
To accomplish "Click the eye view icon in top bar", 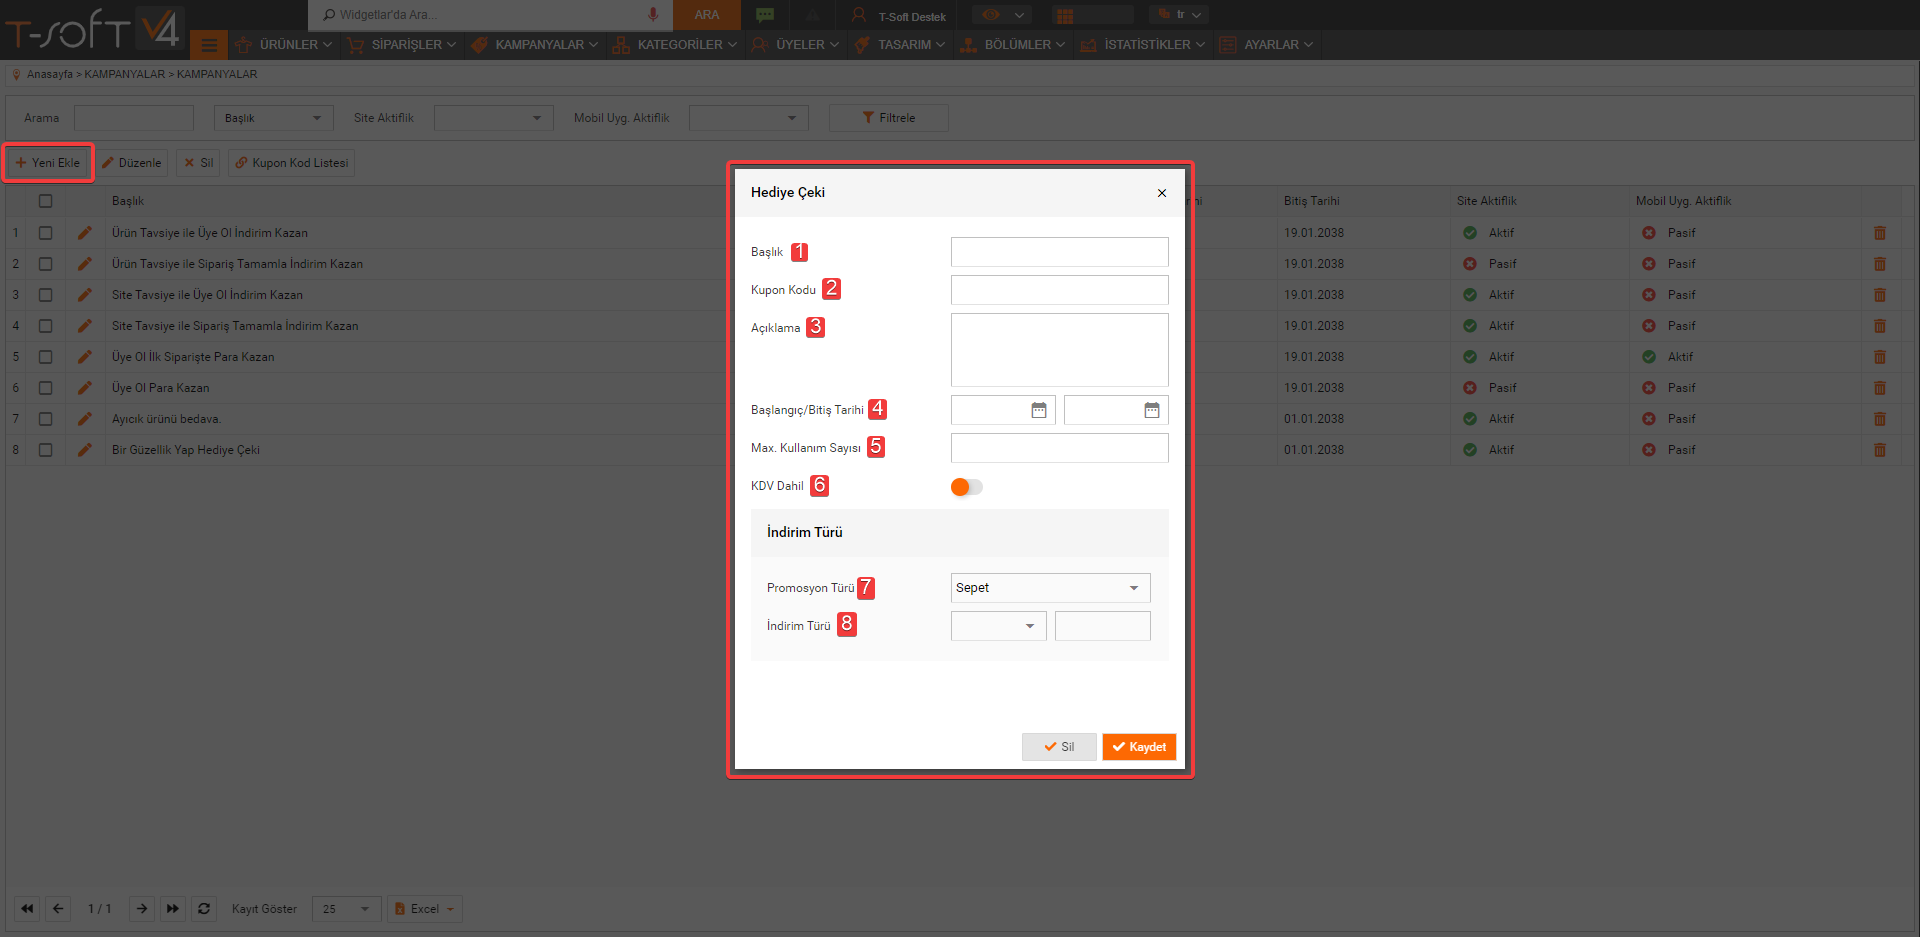I will pyautogui.click(x=991, y=15).
